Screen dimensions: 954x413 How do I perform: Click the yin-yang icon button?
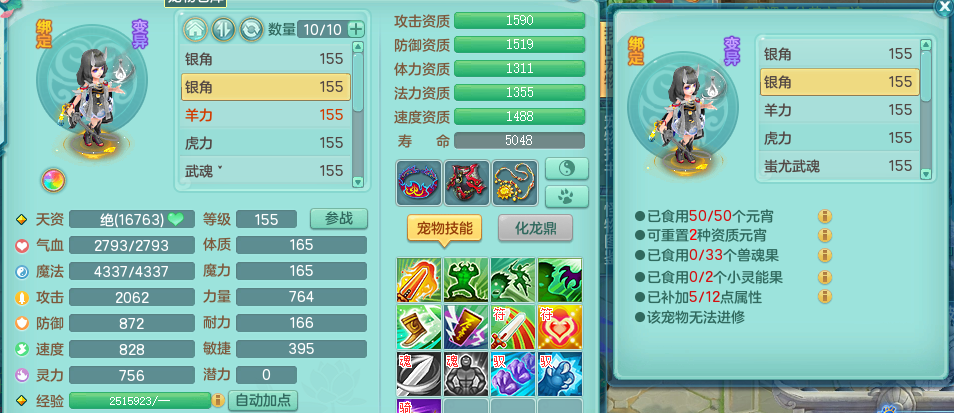[566, 168]
